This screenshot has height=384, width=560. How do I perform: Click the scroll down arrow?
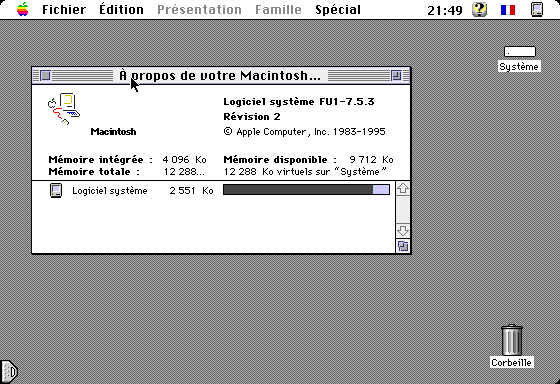[403, 231]
